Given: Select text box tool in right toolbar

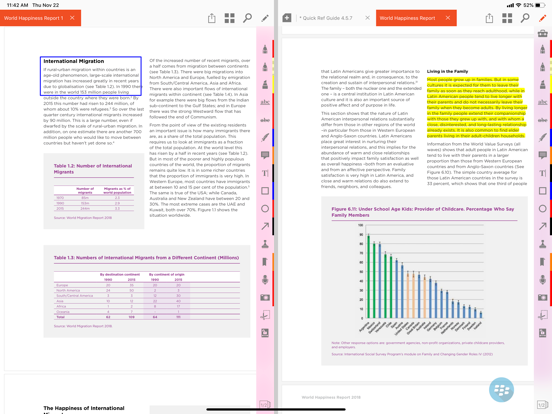Looking at the screenshot, I should (542, 173).
